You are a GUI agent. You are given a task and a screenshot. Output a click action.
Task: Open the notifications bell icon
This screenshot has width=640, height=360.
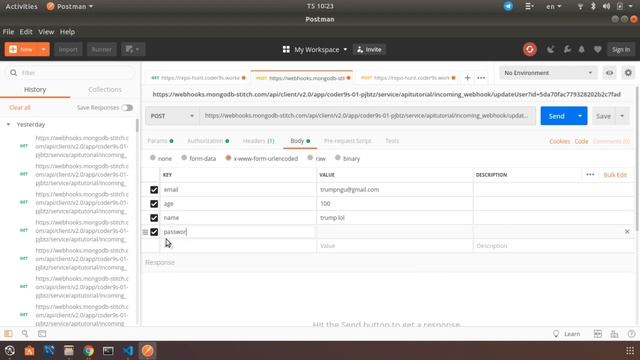[x=582, y=49]
